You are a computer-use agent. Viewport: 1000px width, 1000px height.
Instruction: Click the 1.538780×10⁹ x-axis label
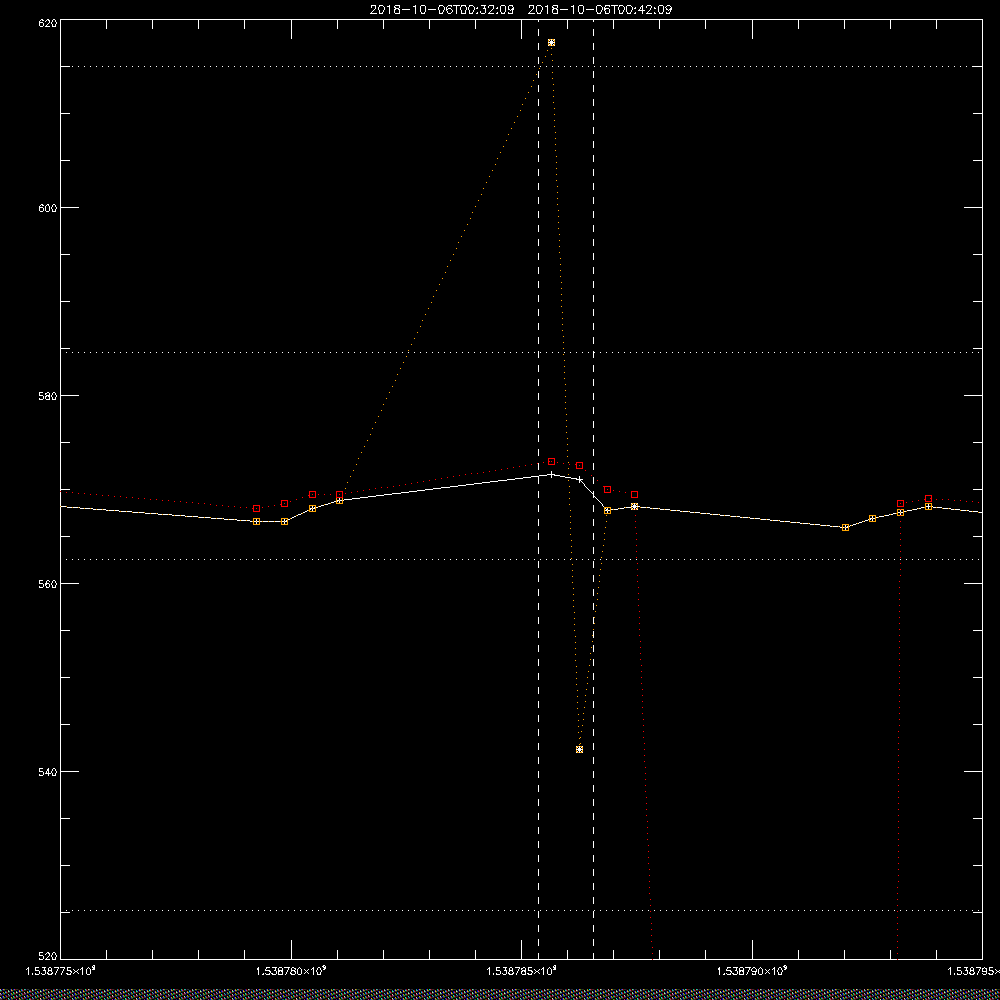pyautogui.click(x=291, y=971)
